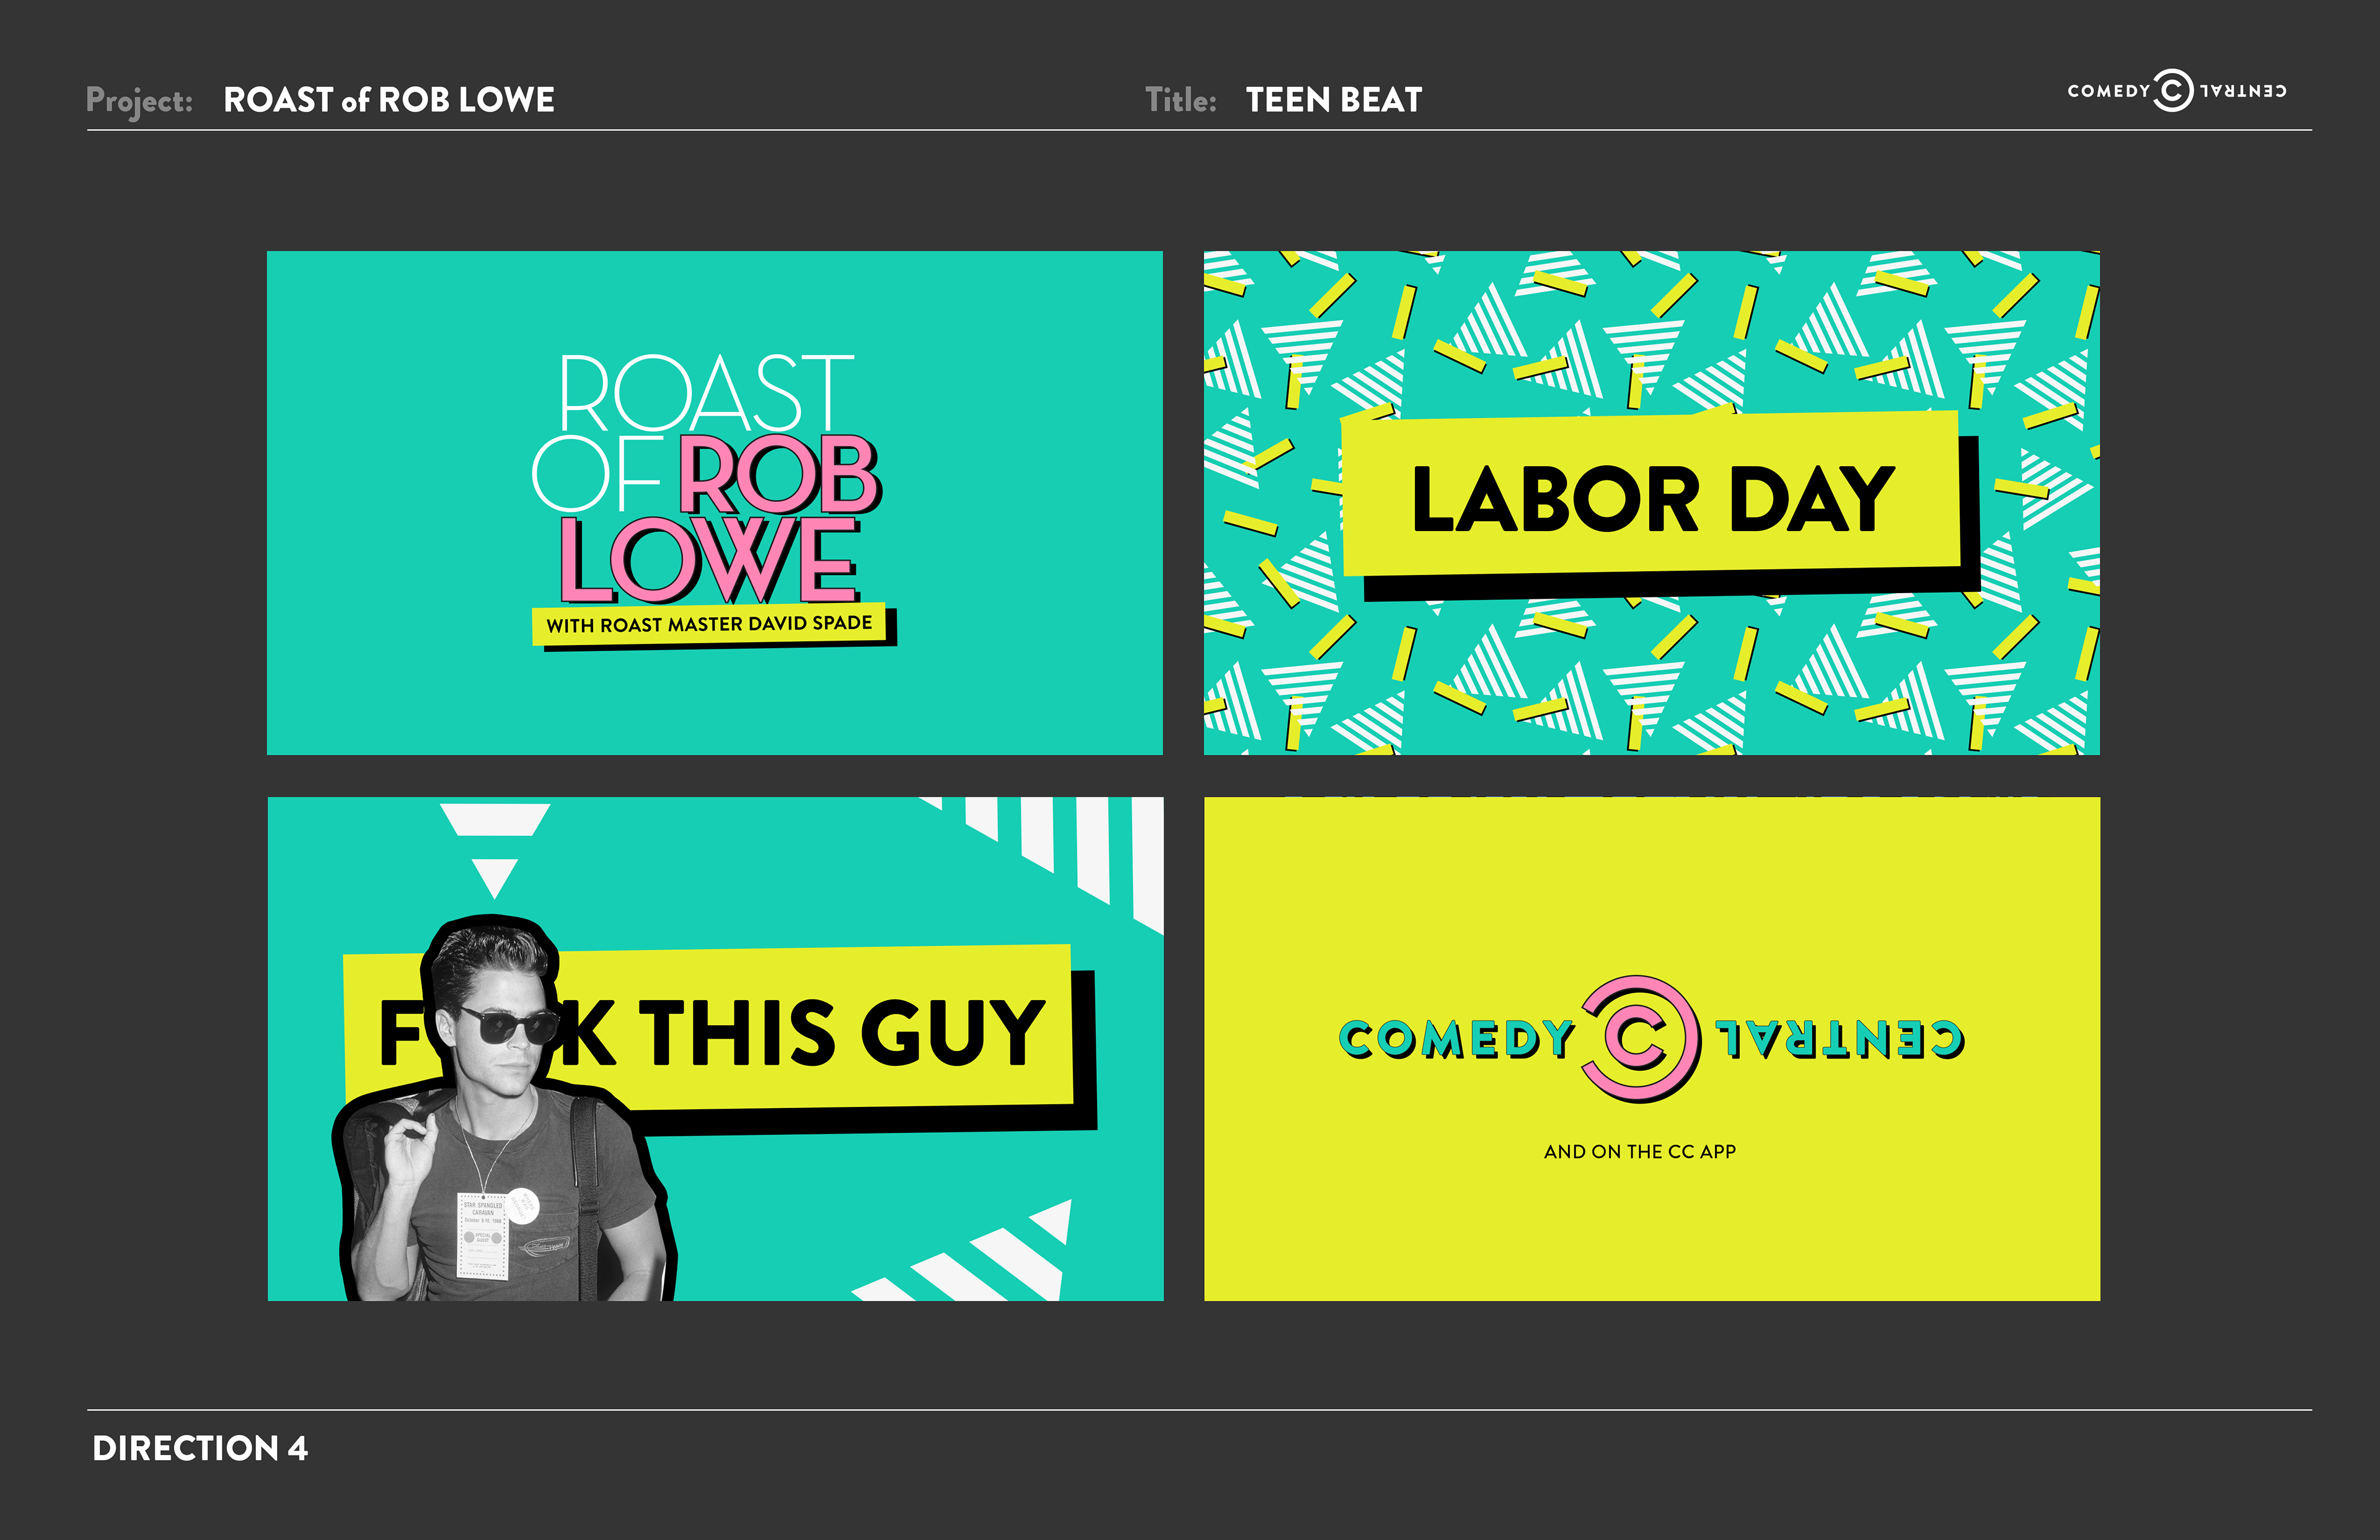Click the Comedy Central logo in header
Image resolution: width=2380 pixels, height=1540 pixels.
2177,91
